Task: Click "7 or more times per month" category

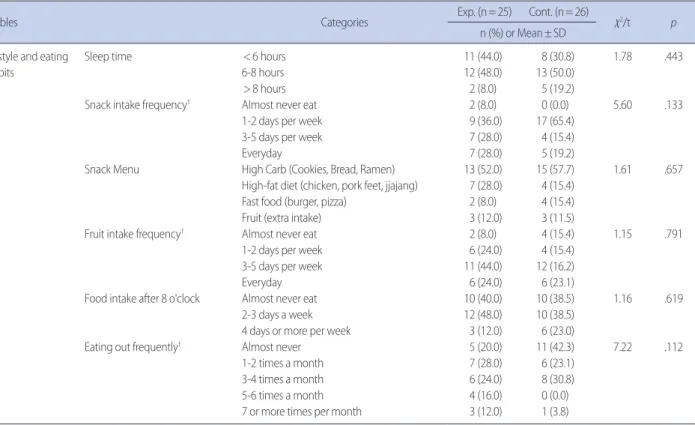Action: pyautogui.click(x=301, y=412)
